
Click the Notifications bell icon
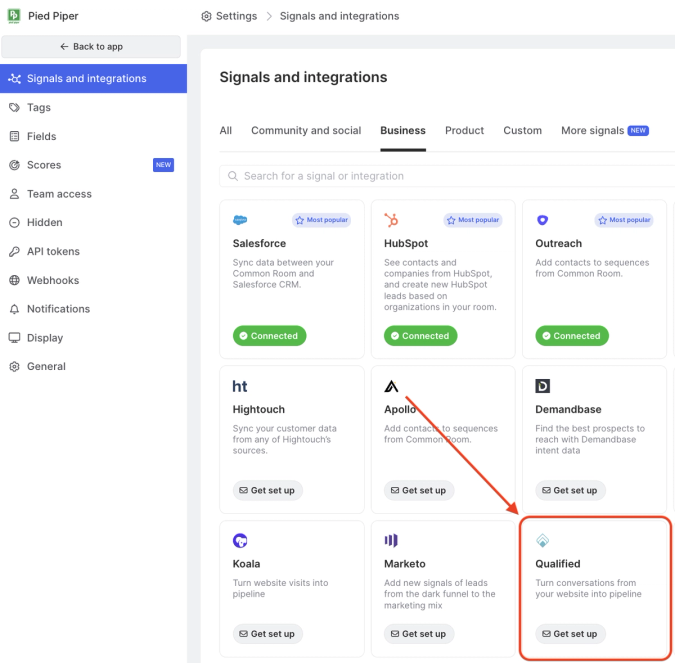(x=14, y=309)
